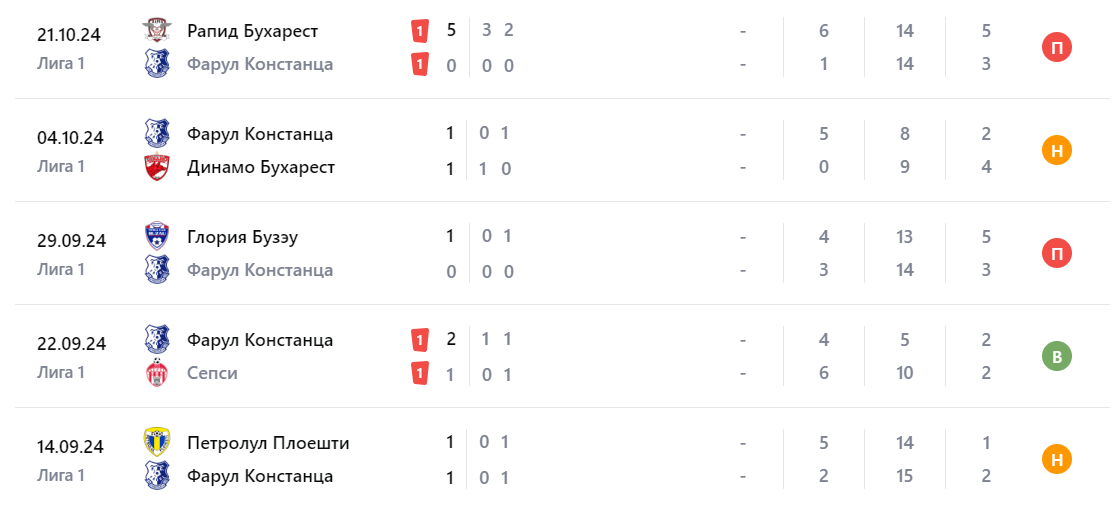
Task: Click the Sepsi club crest
Action: (156, 373)
